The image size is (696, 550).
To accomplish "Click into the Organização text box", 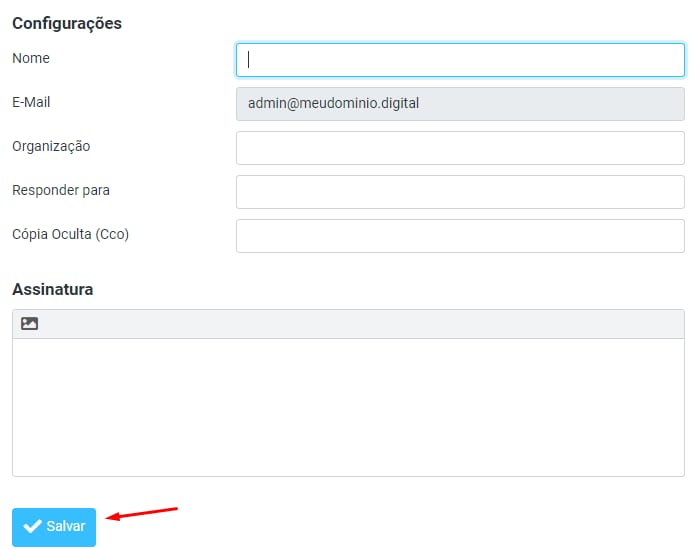I will (460, 148).
